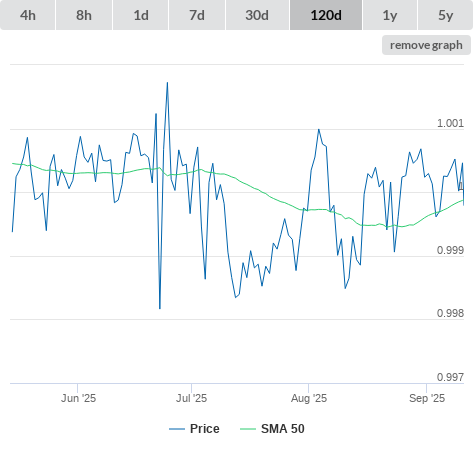This screenshot has width=474, height=455.
Task: Toggle the Price series in legend
Action: [x=205, y=429]
